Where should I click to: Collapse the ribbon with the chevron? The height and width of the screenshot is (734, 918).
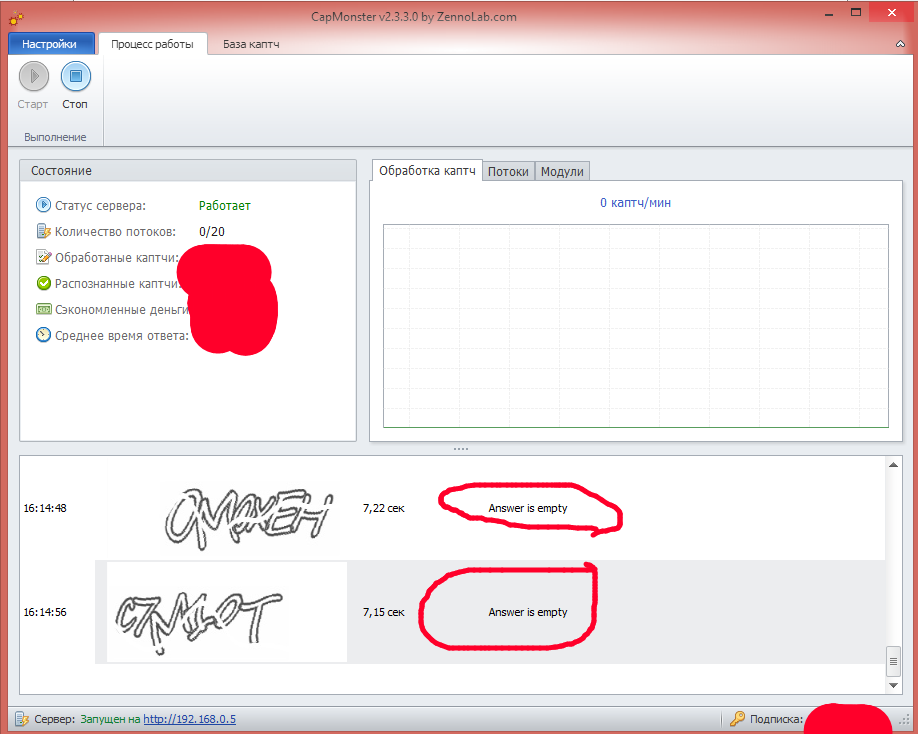tap(900, 44)
